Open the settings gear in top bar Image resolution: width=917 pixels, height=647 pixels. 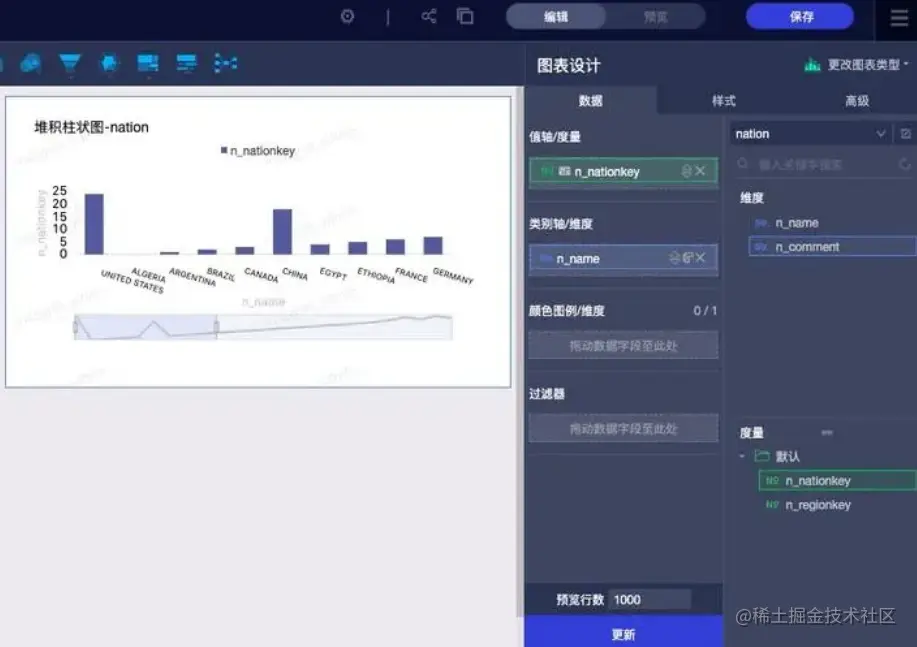pos(347,16)
